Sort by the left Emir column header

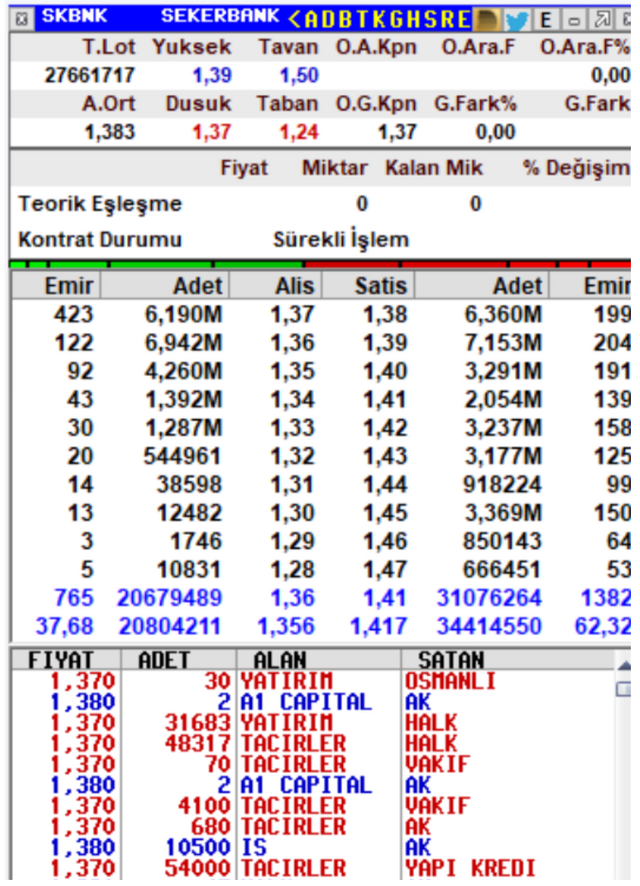click(56, 285)
